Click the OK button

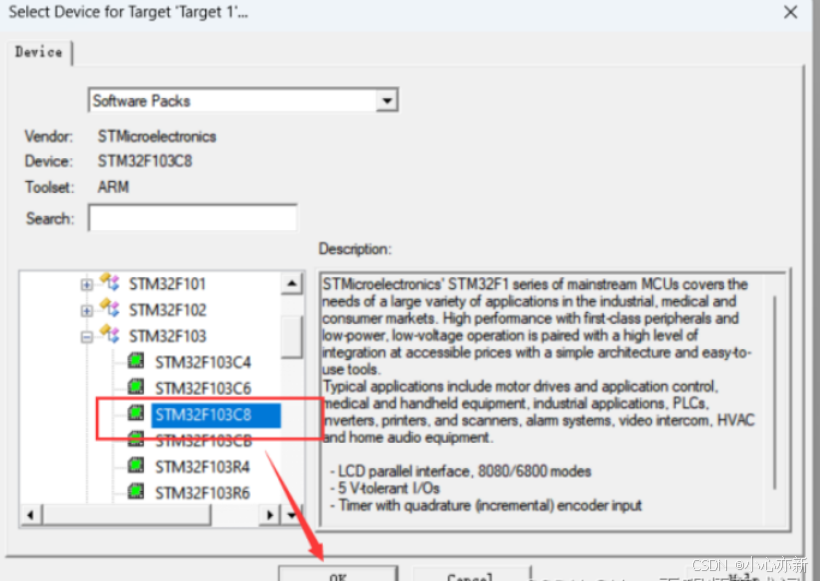(338, 575)
